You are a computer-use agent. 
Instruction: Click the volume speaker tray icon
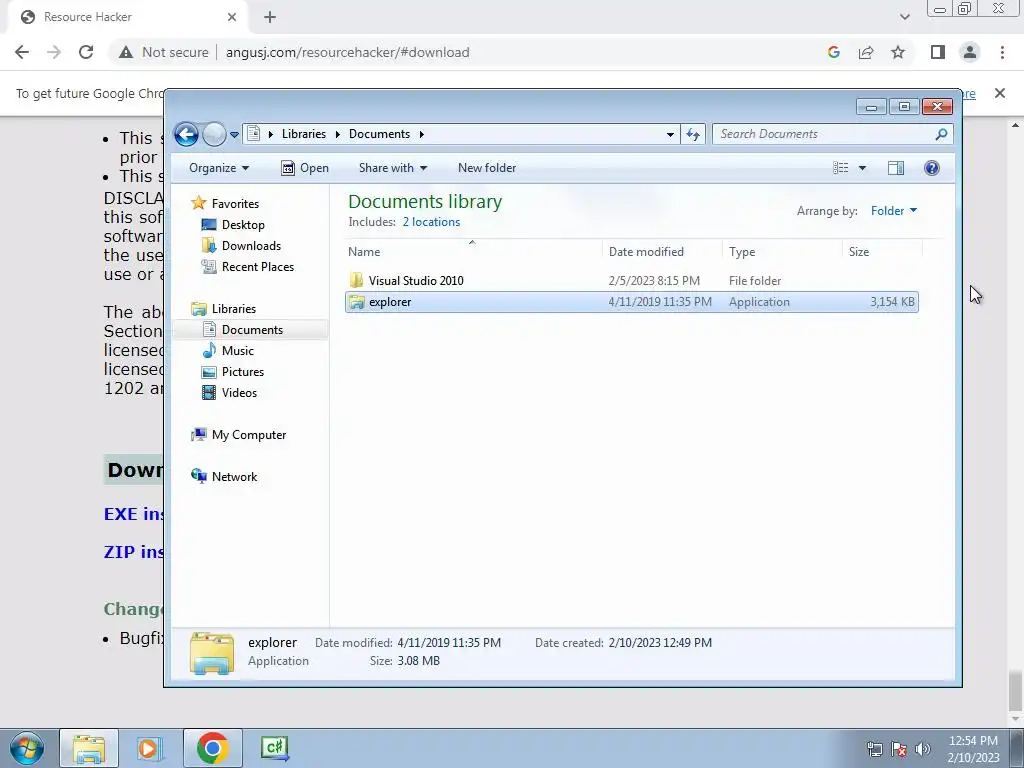point(923,749)
